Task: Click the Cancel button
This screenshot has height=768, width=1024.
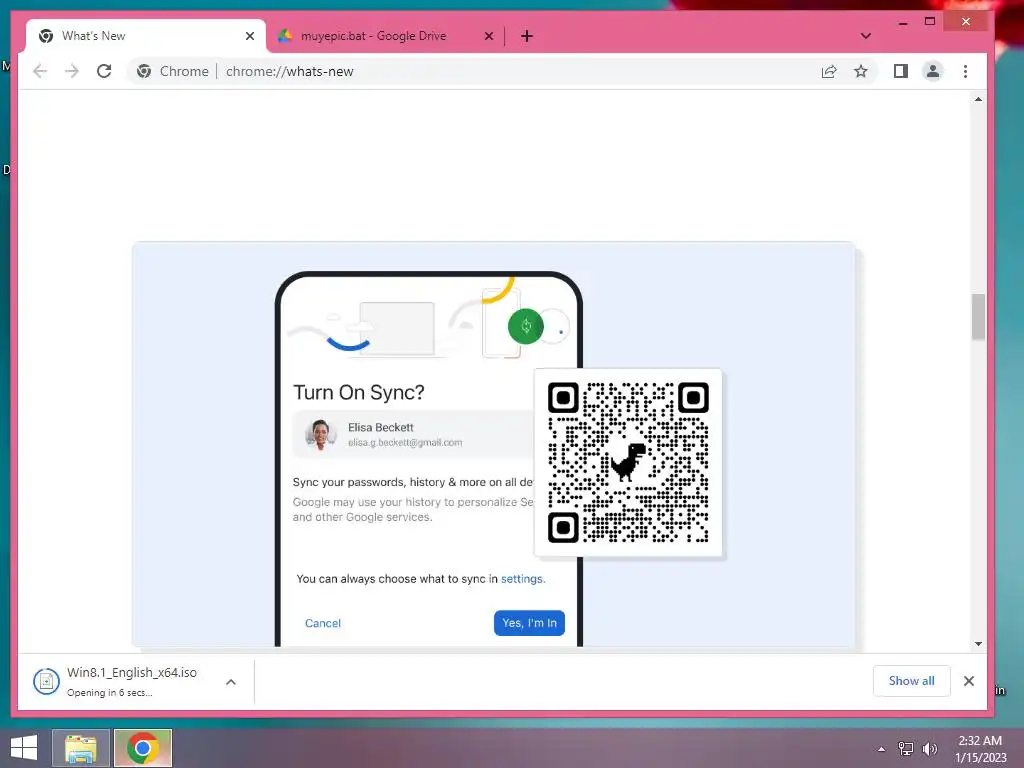Action: pyautogui.click(x=323, y=623)
